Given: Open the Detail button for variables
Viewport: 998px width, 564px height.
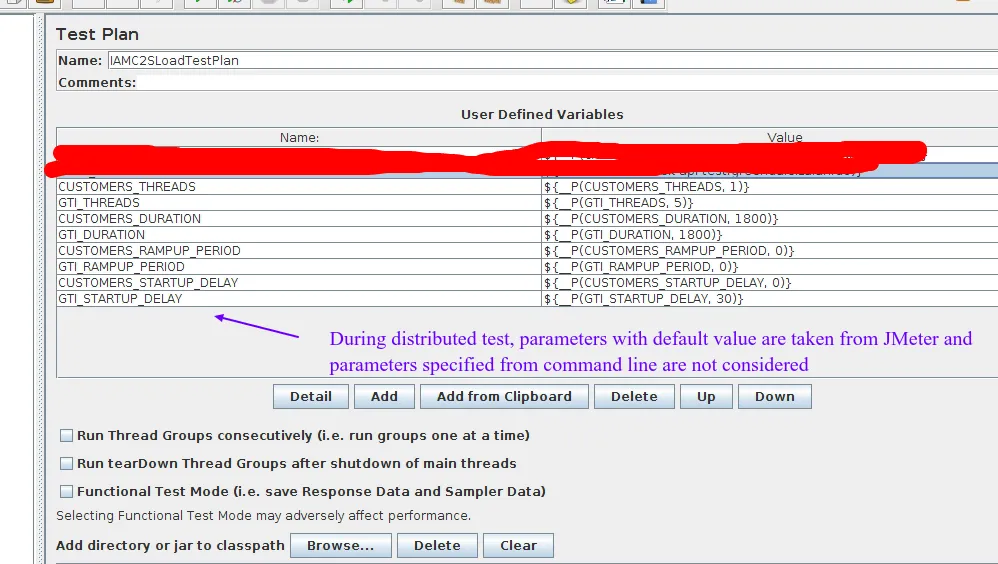Looking at the screenshot, I should click(x=311, y=397).
